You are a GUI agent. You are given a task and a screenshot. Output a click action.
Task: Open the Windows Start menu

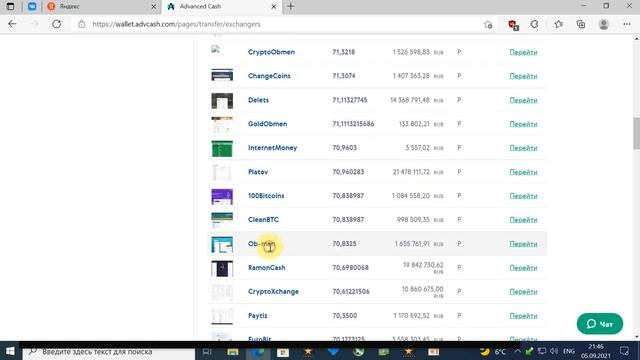[10, 351]
